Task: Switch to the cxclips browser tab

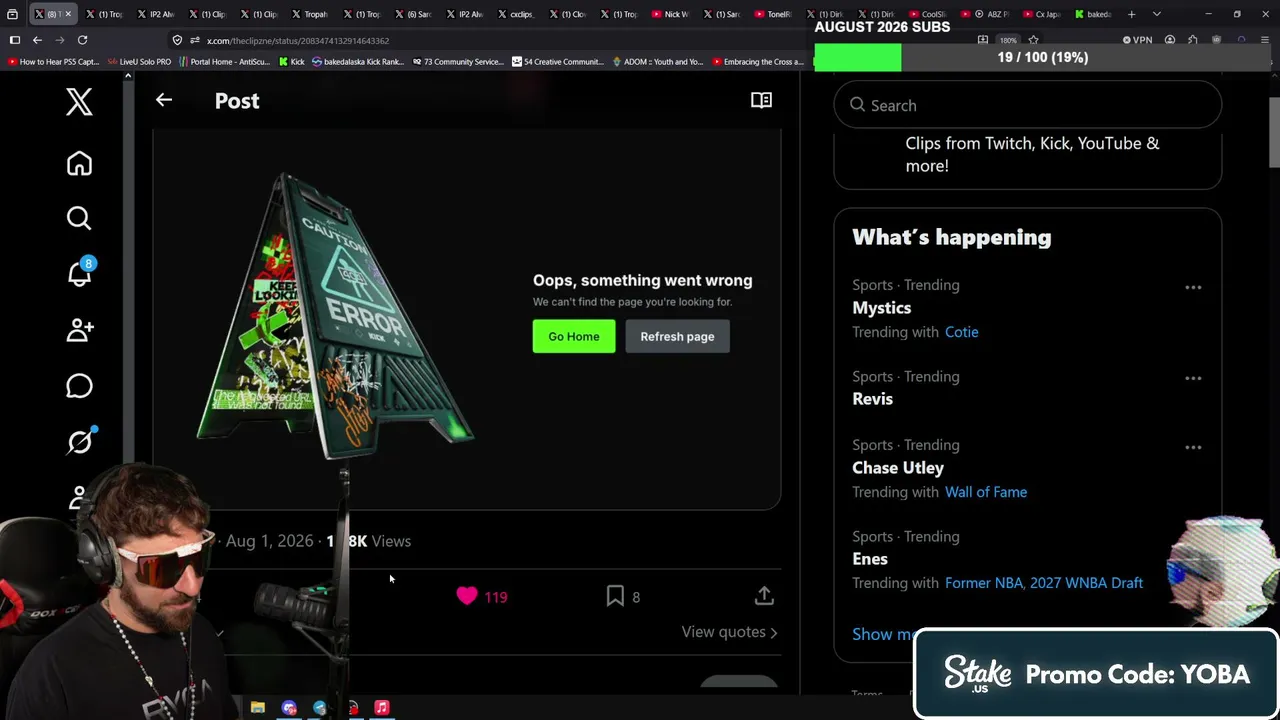Action: (x=516, y=14)
